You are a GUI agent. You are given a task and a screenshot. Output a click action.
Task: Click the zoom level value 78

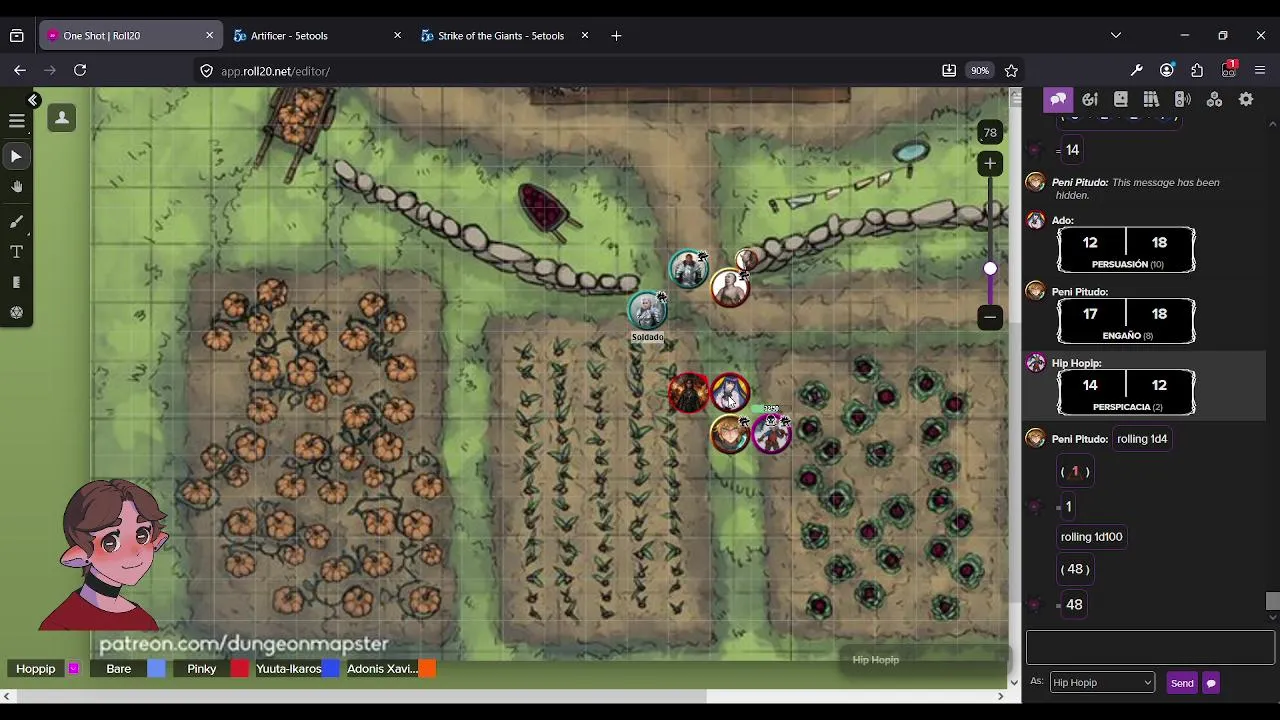989,132
